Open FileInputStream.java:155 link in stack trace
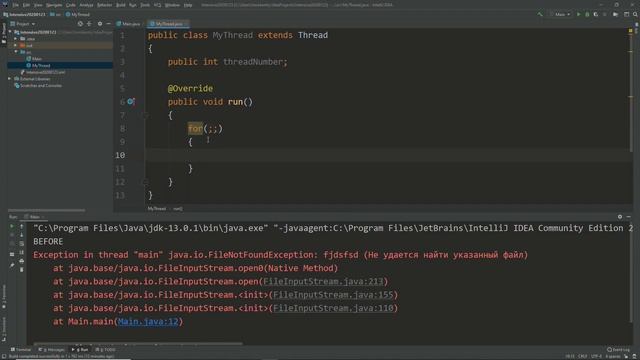The width and height of the screenshot is (640, 360). (x=333, y=295)
